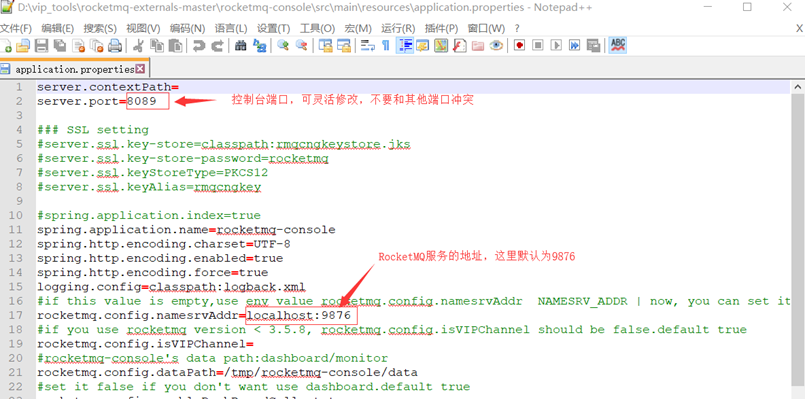This screenshot has width=805, height=399.
Task: Save the recorded macro icon
Action: pyautogui.click(x=593, y=46)
